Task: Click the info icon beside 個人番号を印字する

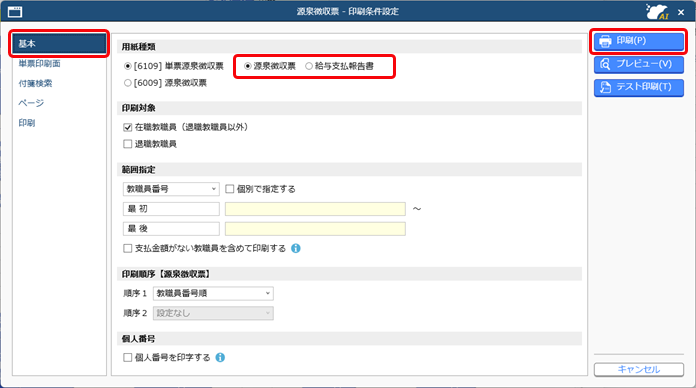Action: pos(220,357)
